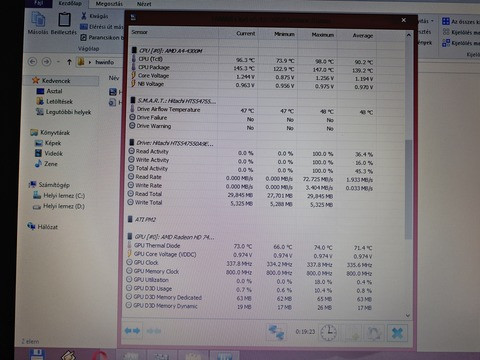
Task: Click the scroll-up arrow of sensor list
Action: (x=409, y=35)
